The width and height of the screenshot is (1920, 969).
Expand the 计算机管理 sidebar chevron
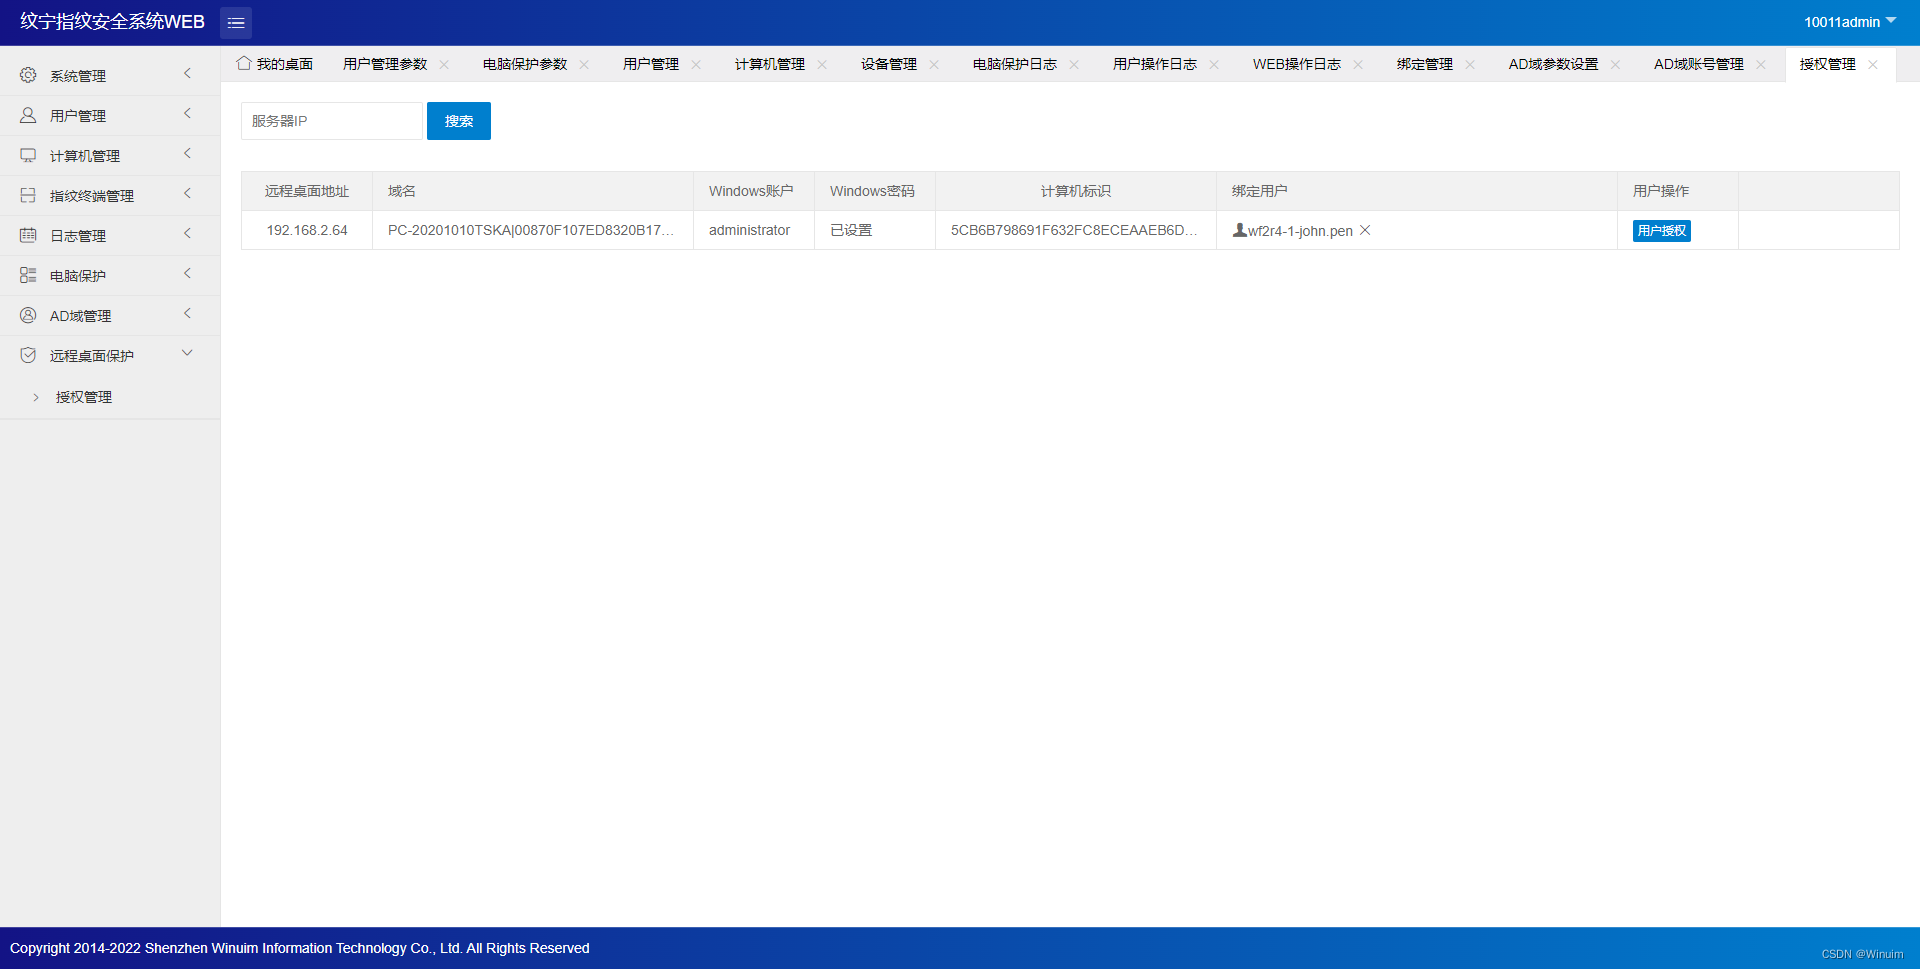pos(187,154)
